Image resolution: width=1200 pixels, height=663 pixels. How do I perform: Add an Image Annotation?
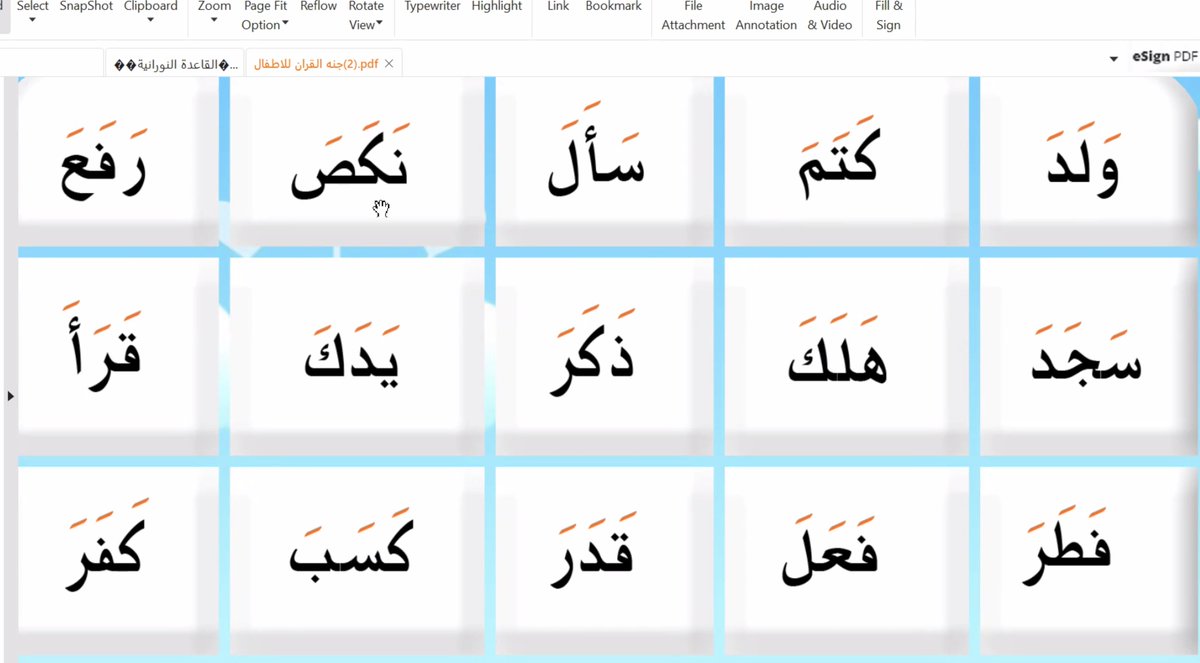(x=766, y=15)
